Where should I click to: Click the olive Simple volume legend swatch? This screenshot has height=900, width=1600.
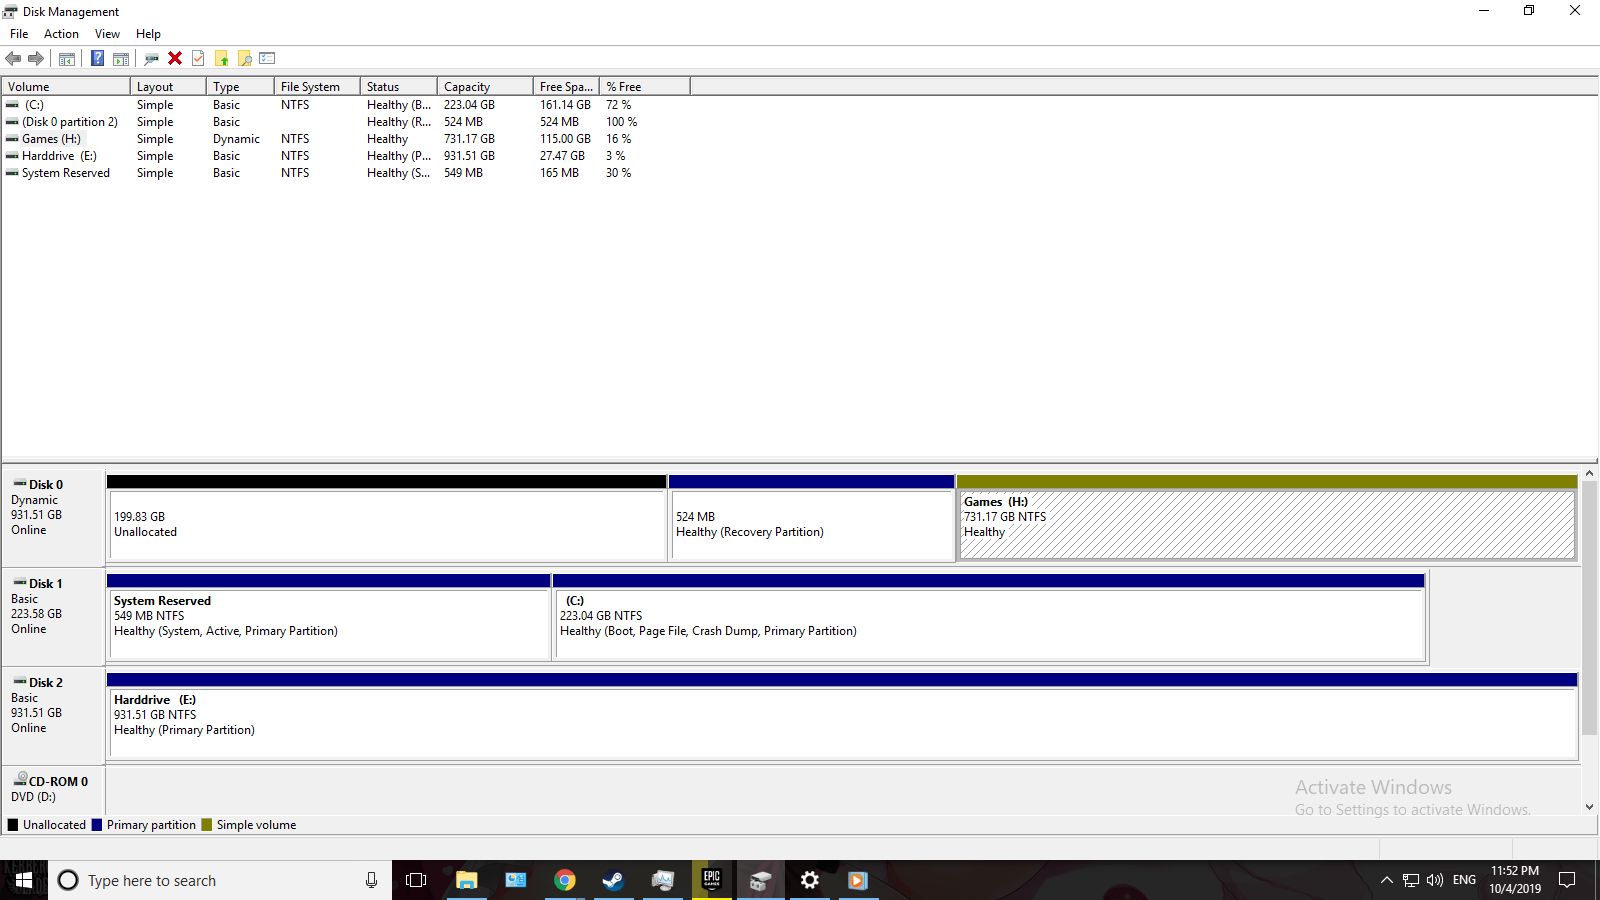(207, 825)
